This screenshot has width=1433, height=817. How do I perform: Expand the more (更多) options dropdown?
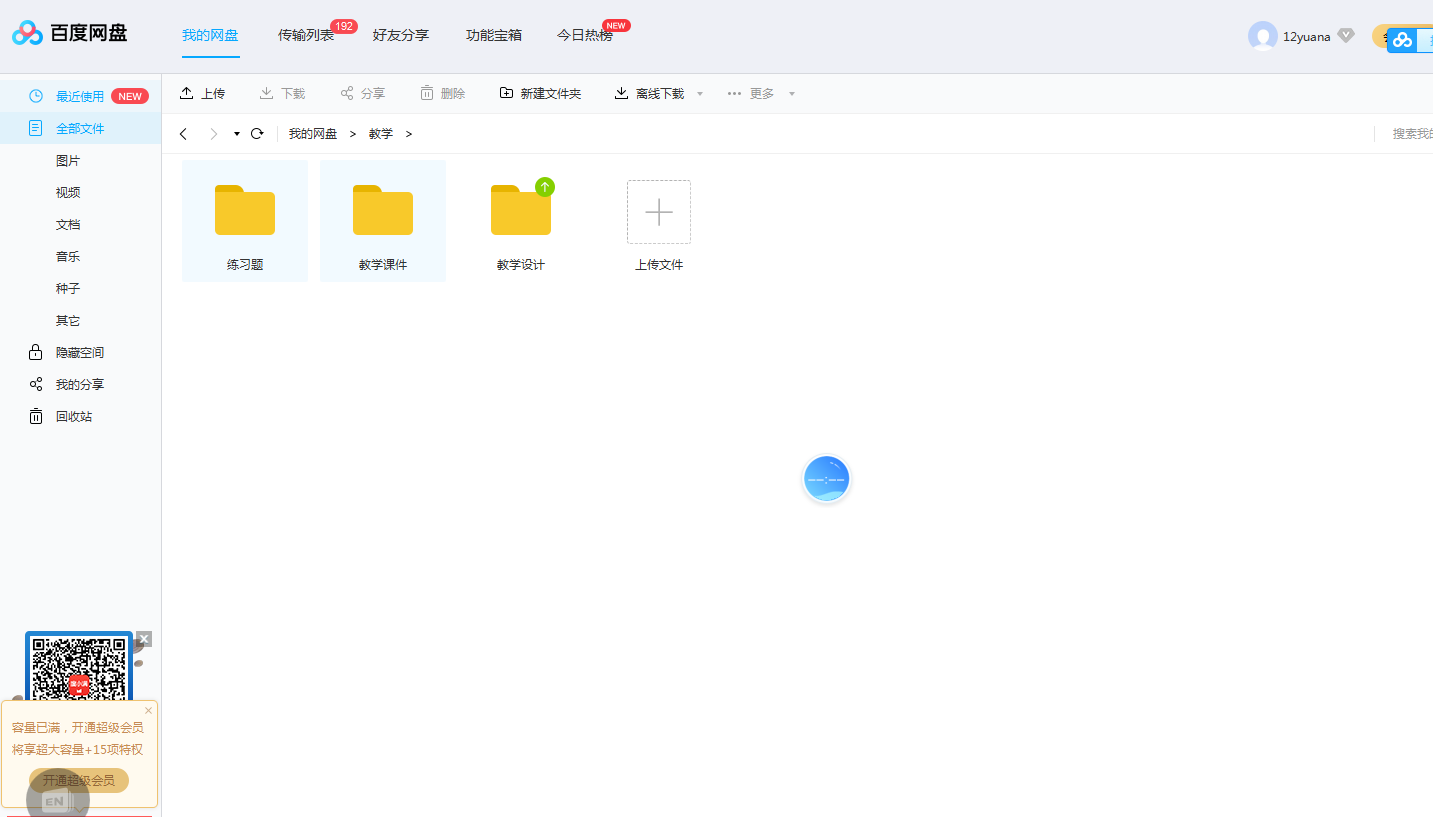pyautogui.click(x=791, y=94)
